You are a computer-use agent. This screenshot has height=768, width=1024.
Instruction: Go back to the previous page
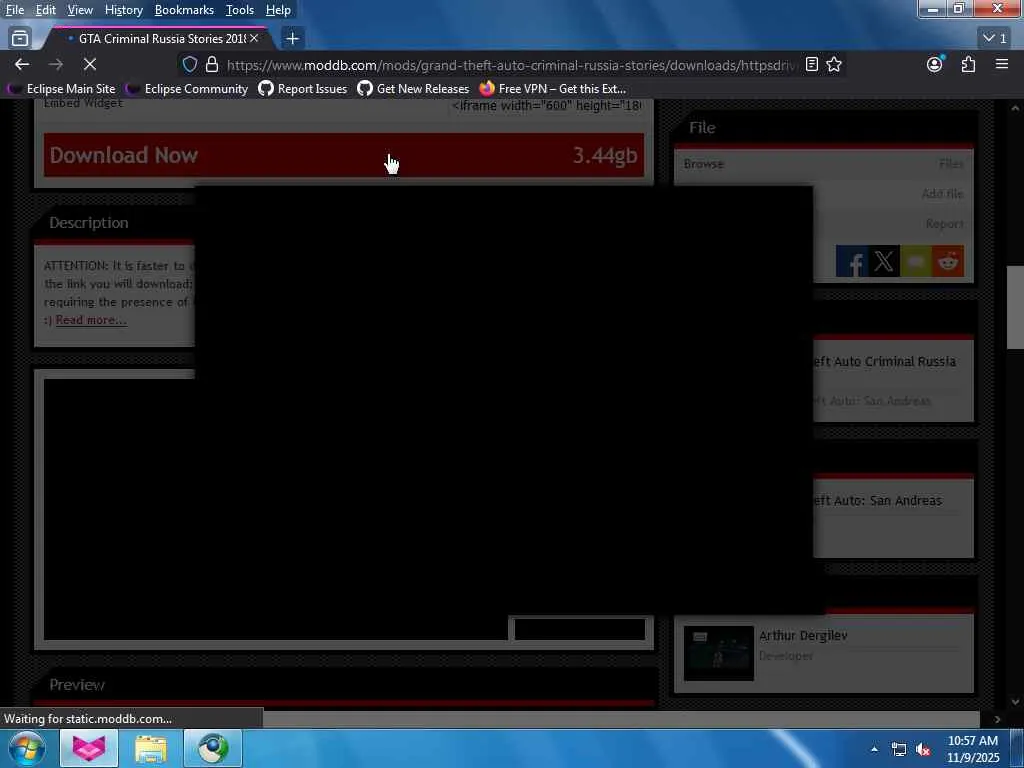pyautogui.click(x=22, y=64)
